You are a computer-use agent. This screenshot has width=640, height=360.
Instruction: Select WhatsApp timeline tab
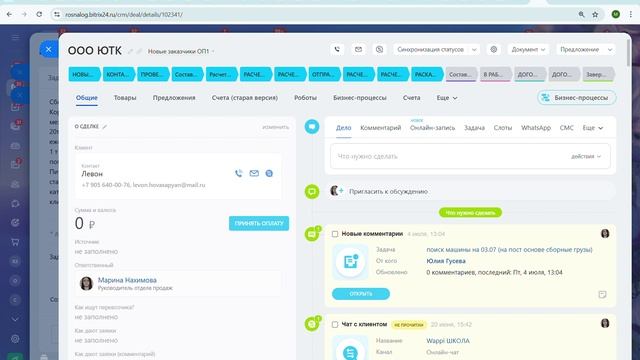pyautogui.click(x=536, y=128)
